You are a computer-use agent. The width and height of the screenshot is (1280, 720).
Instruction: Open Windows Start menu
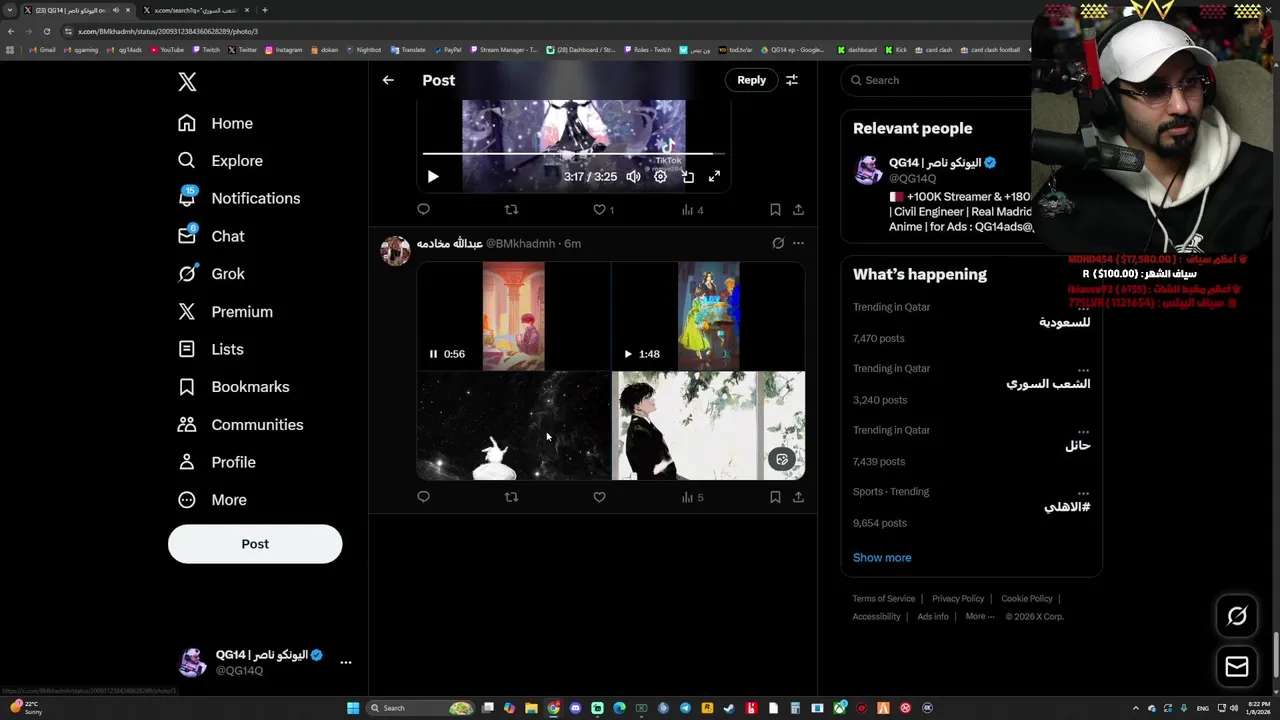(353, 708)
